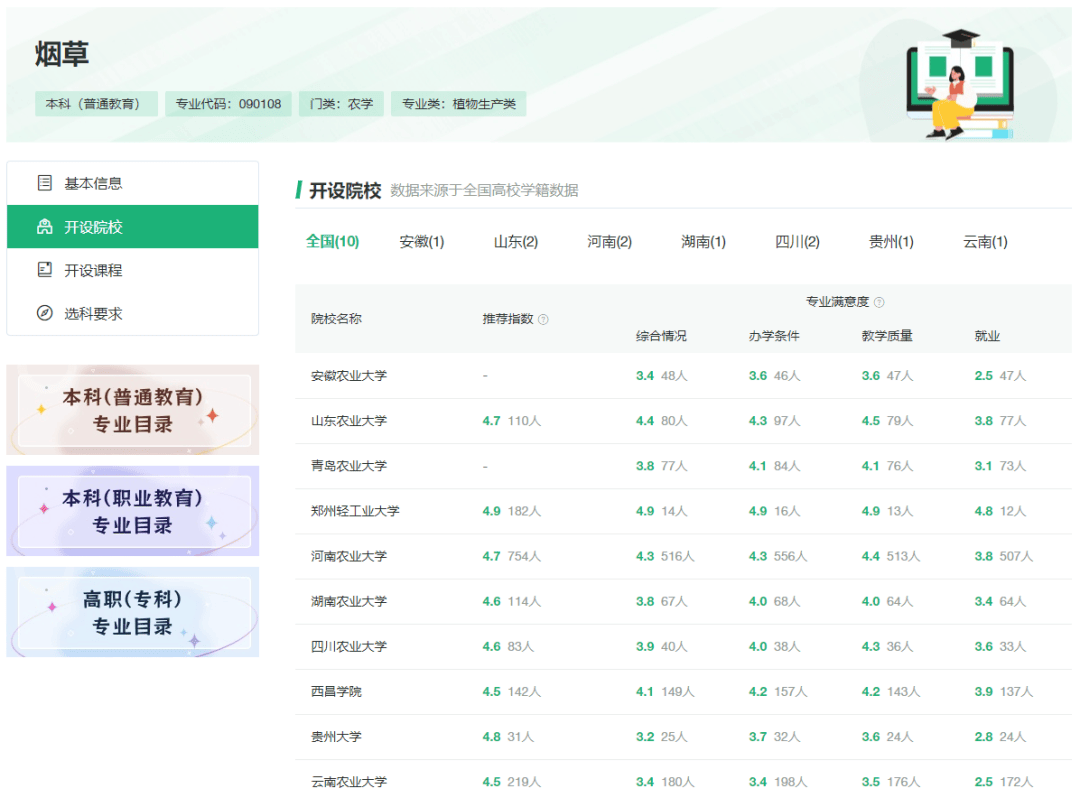The width and height of the screenshot is (1080, 807).
Task: Click the 基本信息 document icon
Action: [44, 183]
